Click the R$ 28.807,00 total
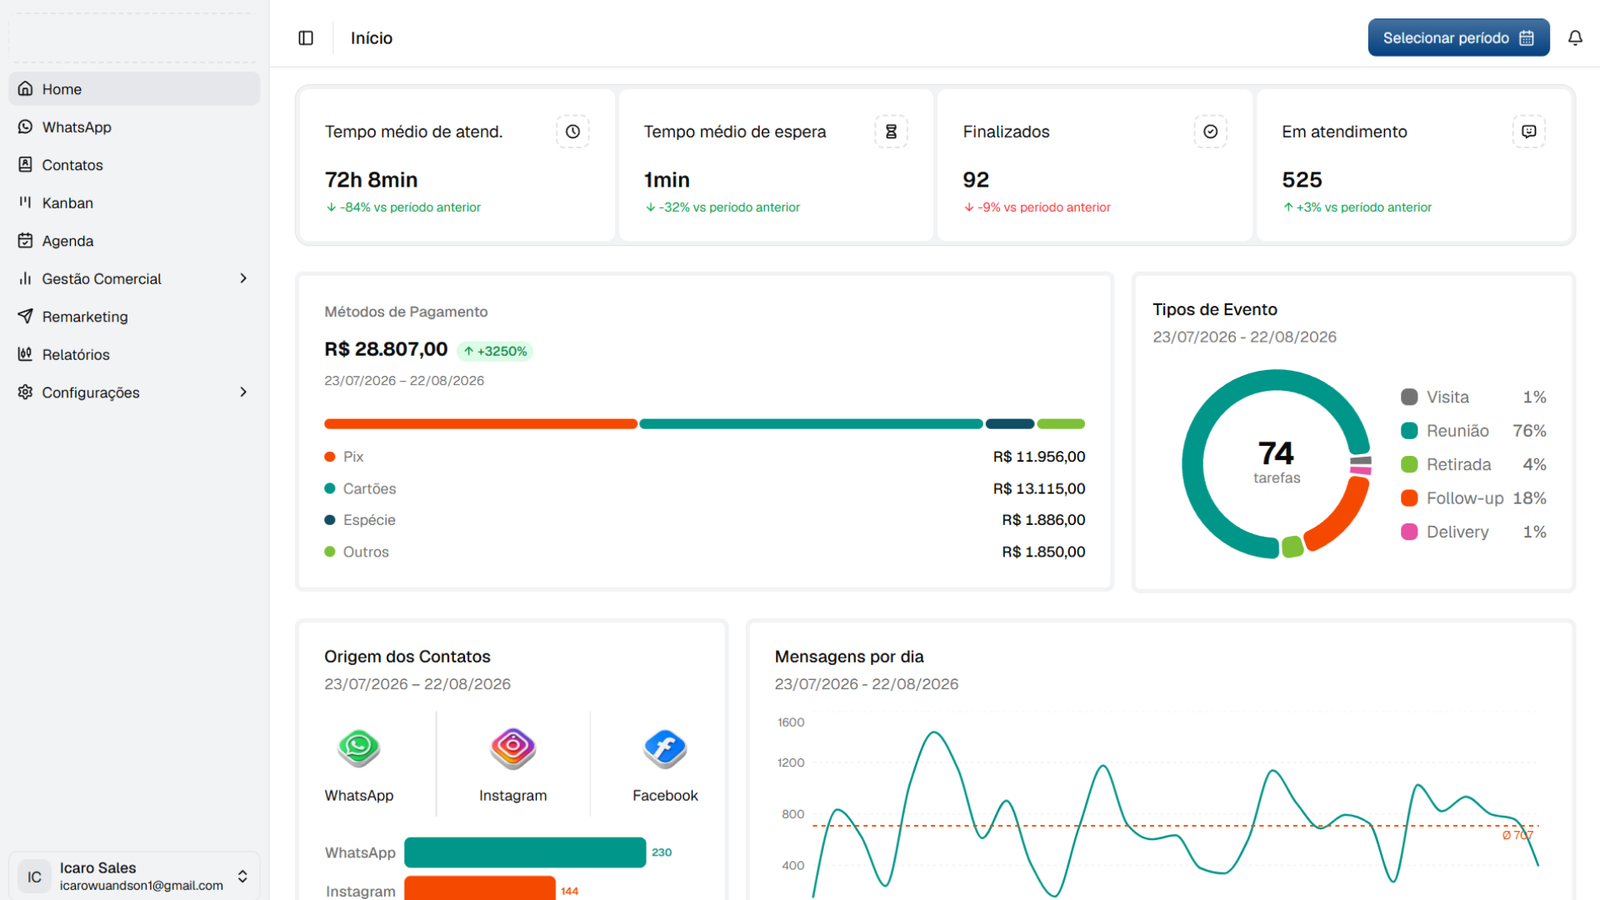Viewport: 1600px width, 900px height. (x=386, y=349)
